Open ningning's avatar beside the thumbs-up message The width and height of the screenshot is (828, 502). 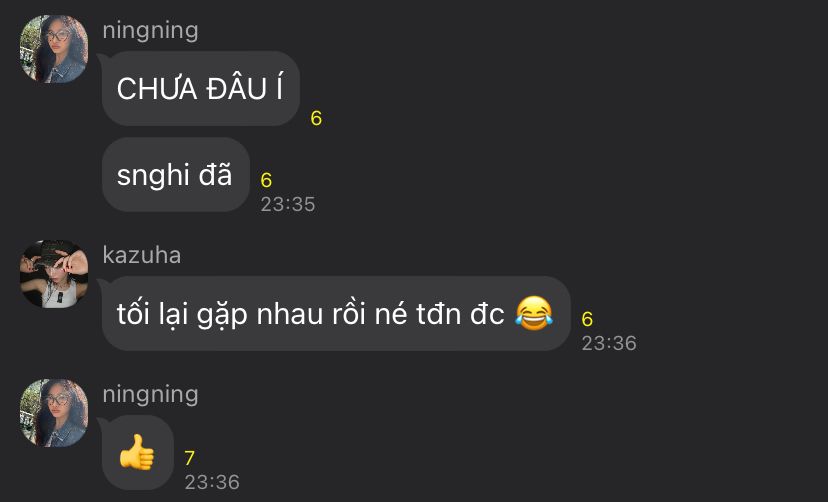pos(54,413)
